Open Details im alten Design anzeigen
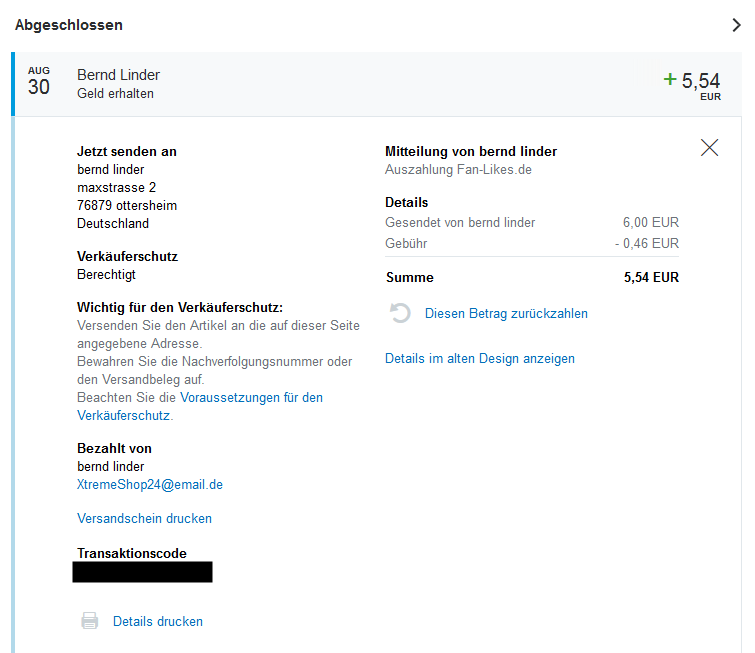The height and width of the screenshot is (653, 755). click(x=480, y=358)
